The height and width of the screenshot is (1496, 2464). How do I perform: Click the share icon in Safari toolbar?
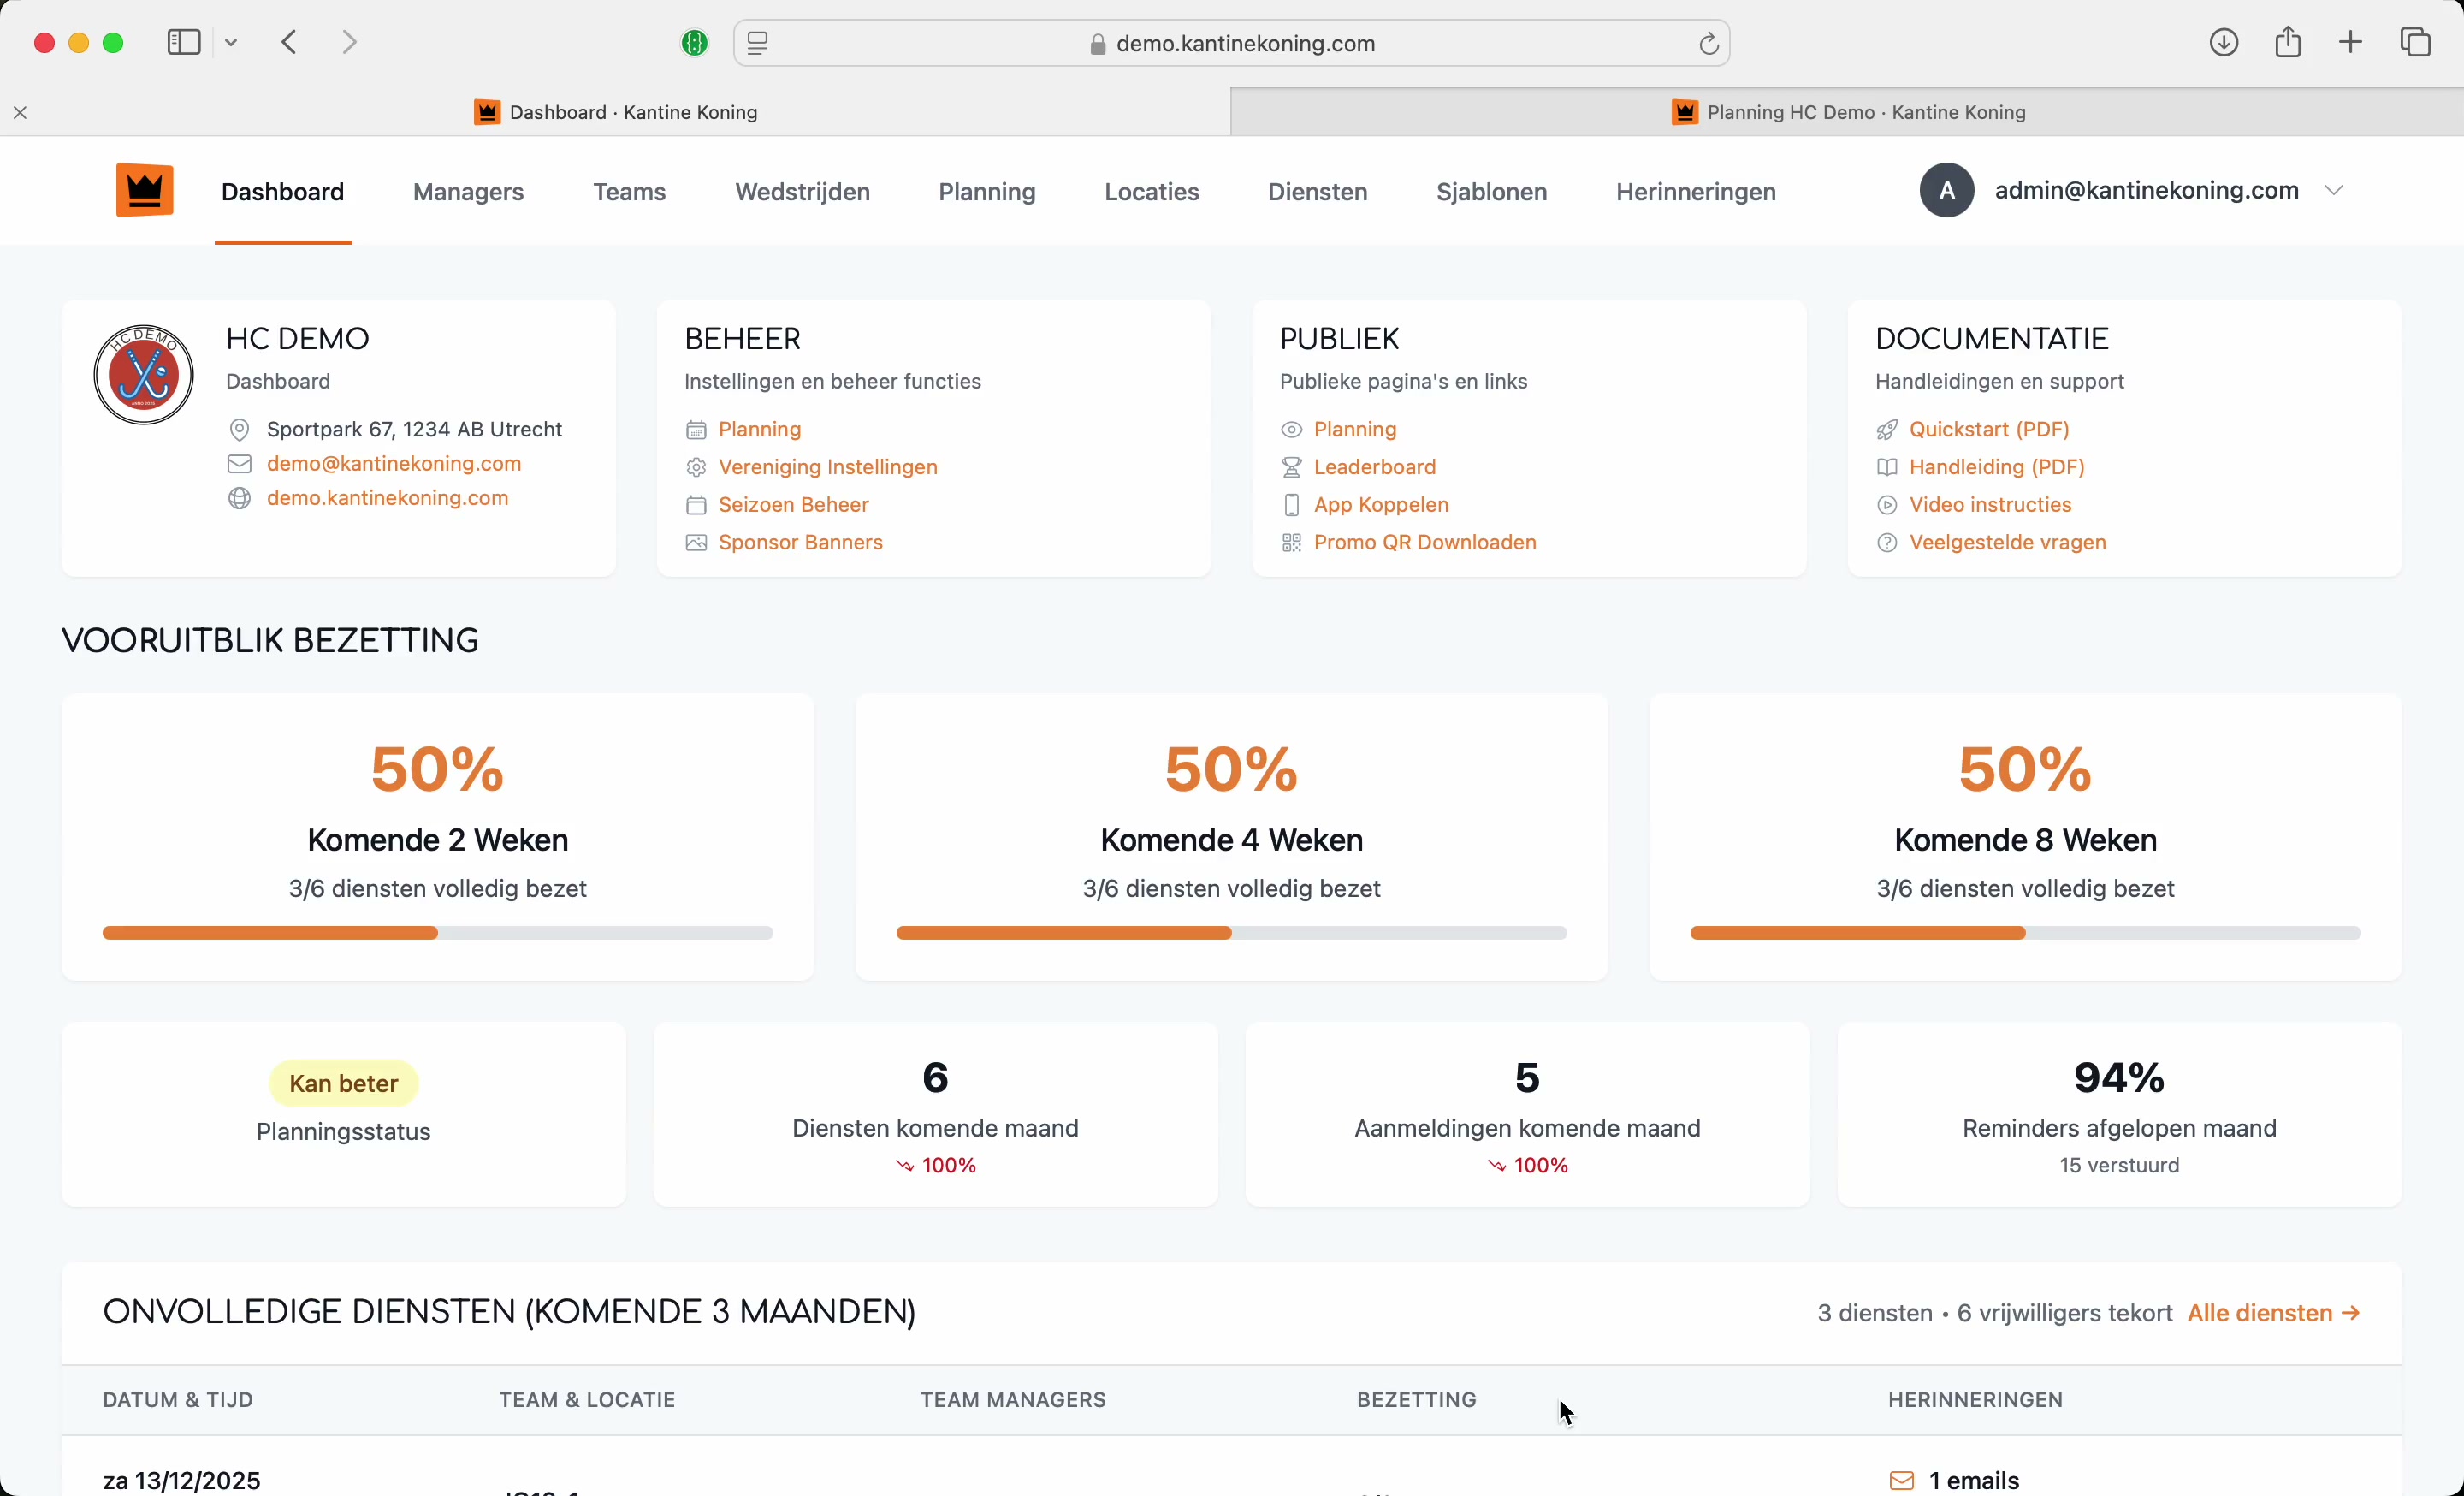(x=2288, y=42)
